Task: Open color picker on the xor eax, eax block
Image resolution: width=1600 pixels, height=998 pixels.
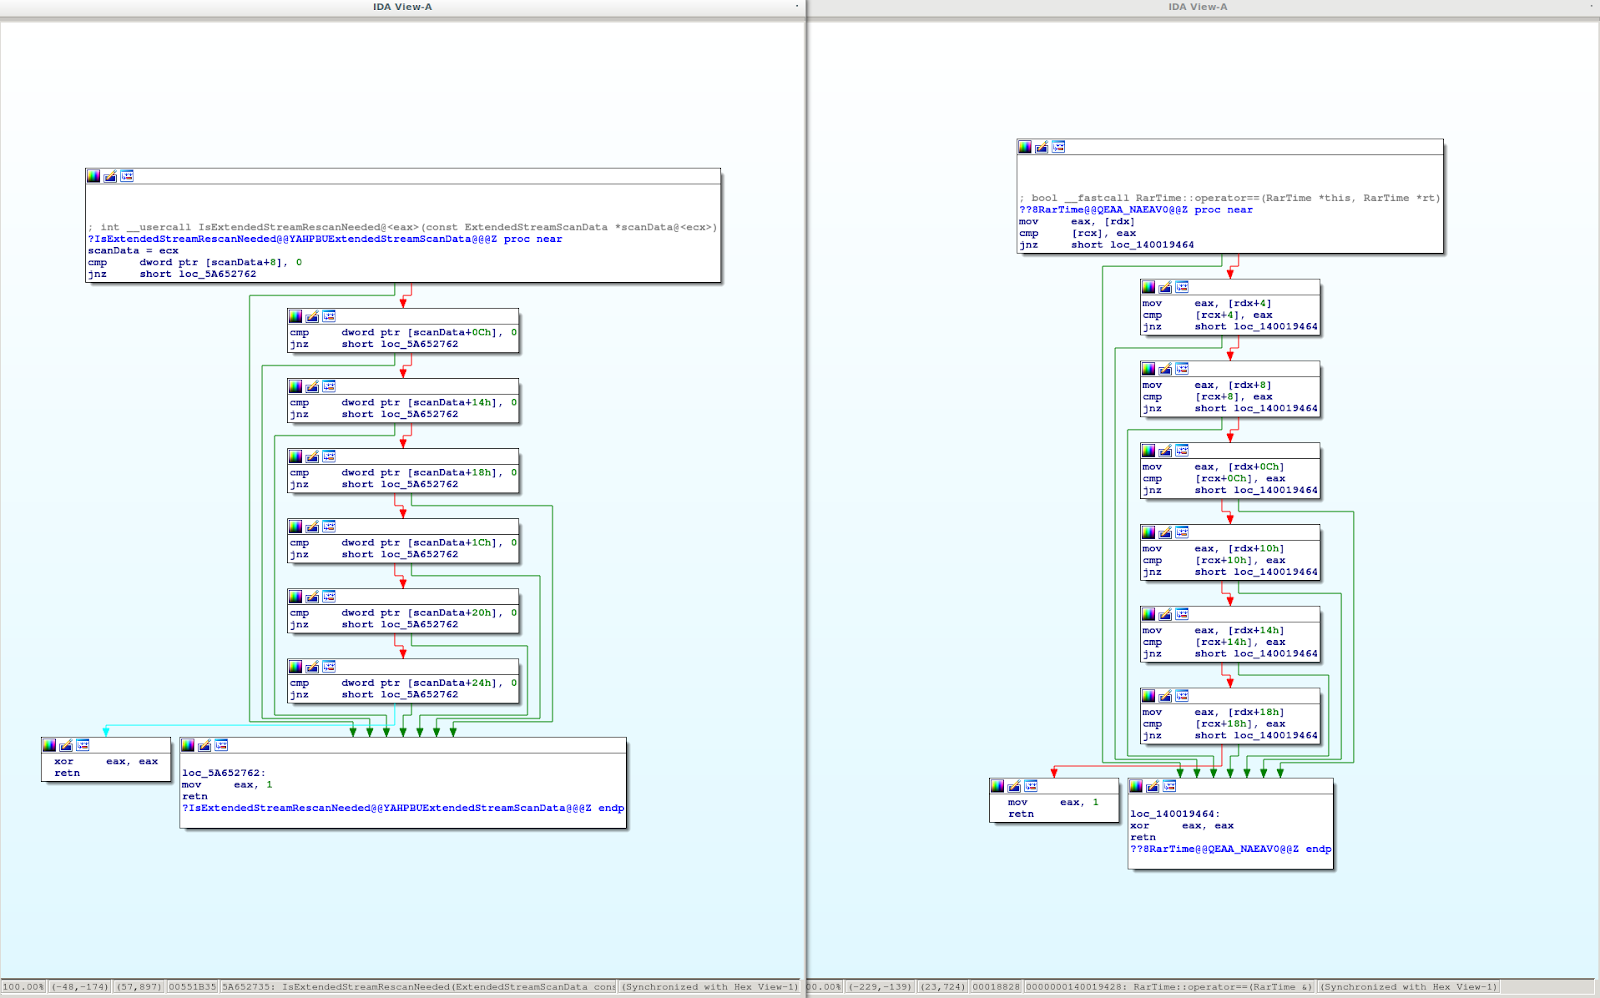Action: tap(49, 745)
